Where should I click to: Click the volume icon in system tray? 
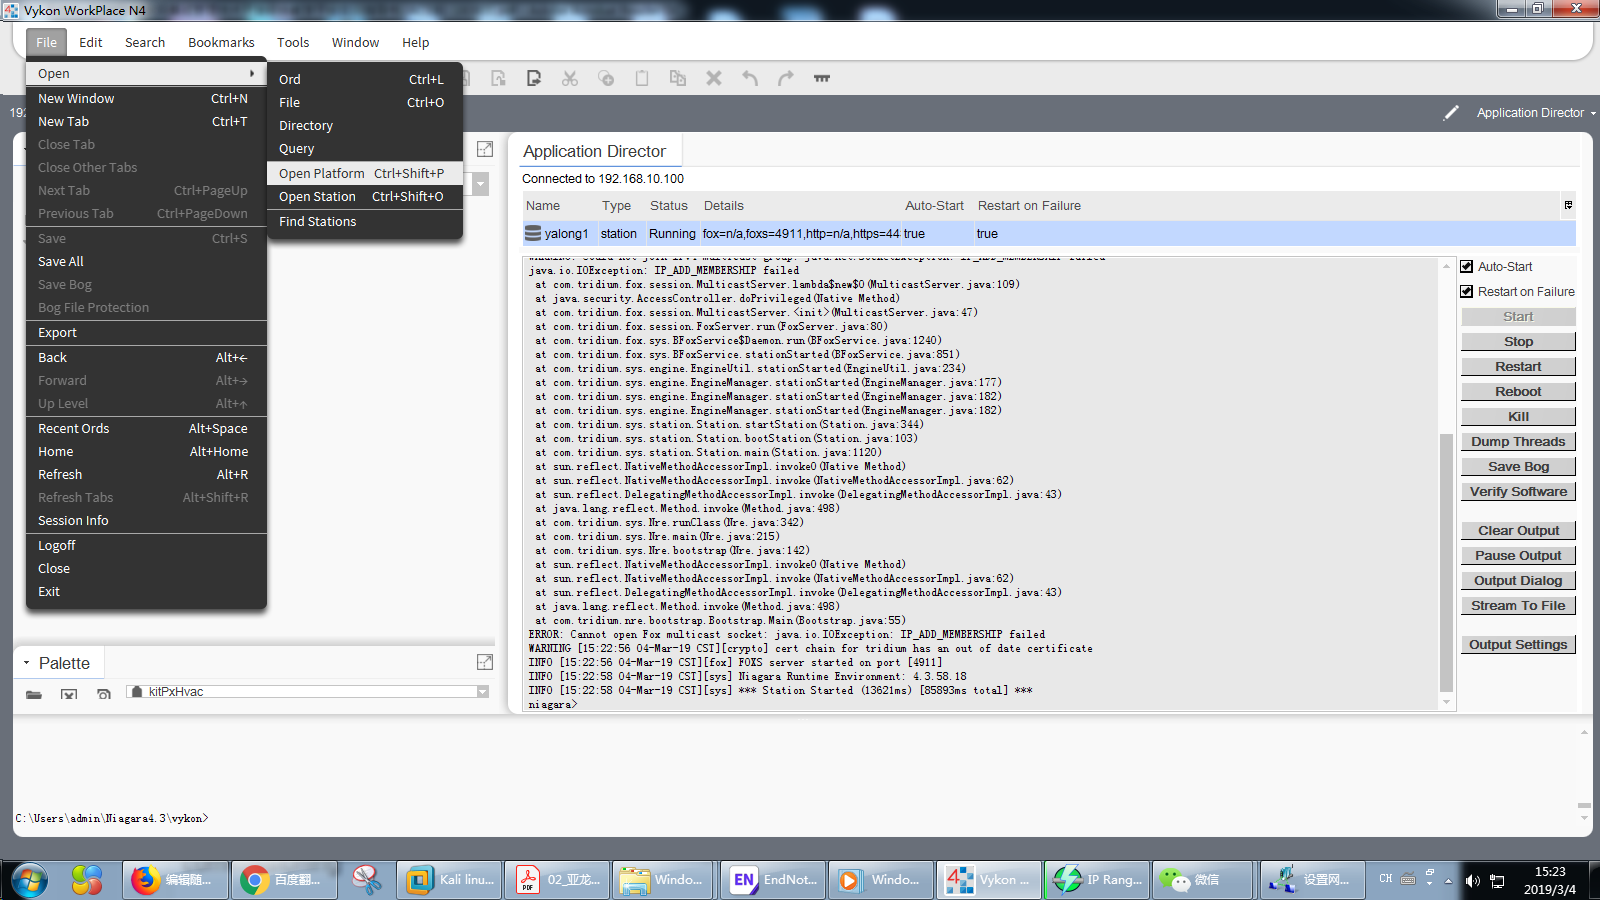coord(1472,880)
